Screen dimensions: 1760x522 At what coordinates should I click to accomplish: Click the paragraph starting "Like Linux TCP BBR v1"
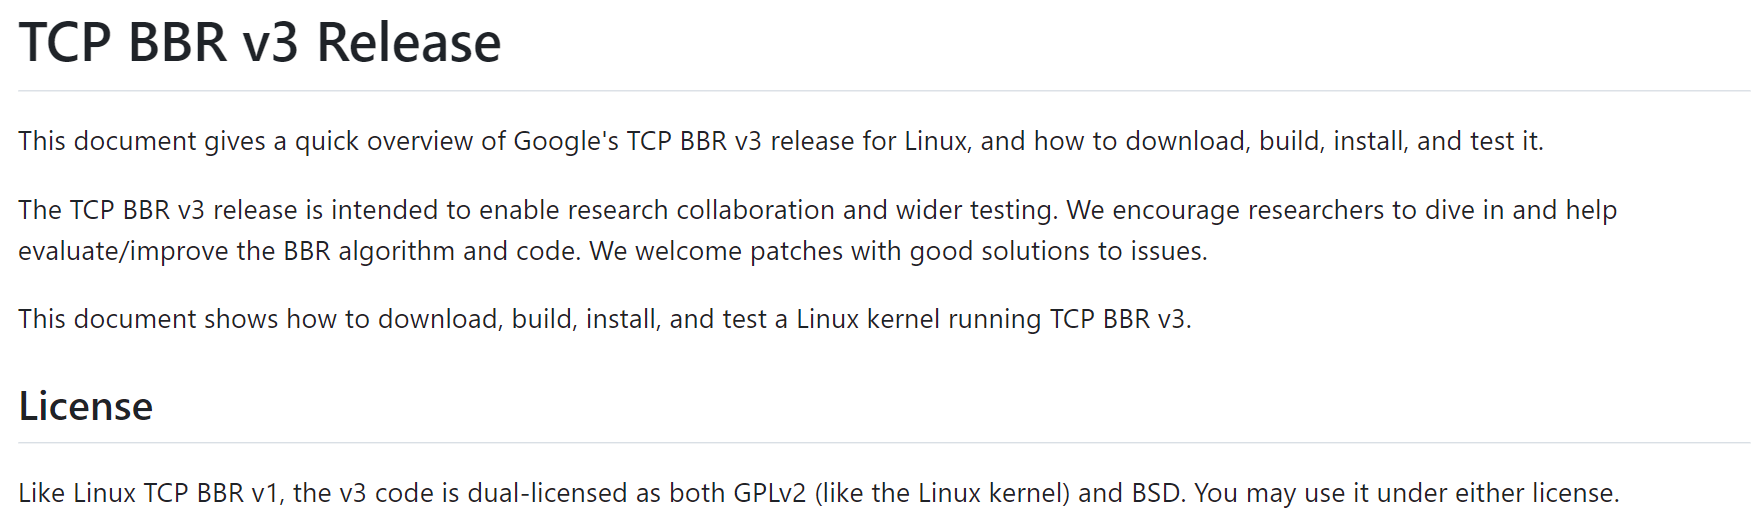click(x=819, y=493)
